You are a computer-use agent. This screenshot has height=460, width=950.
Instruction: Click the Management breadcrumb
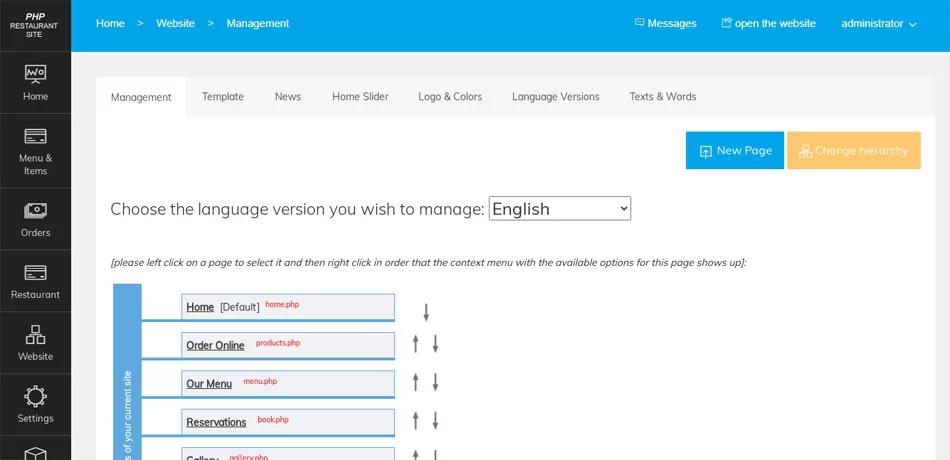click(257, 24)
